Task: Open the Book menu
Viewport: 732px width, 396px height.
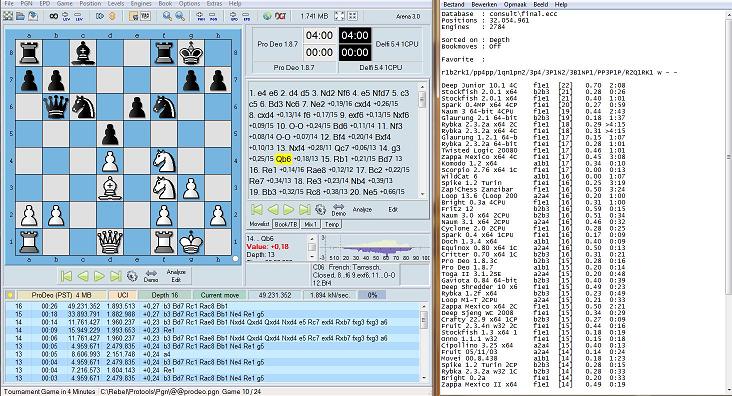Action: tap(165, 3)
